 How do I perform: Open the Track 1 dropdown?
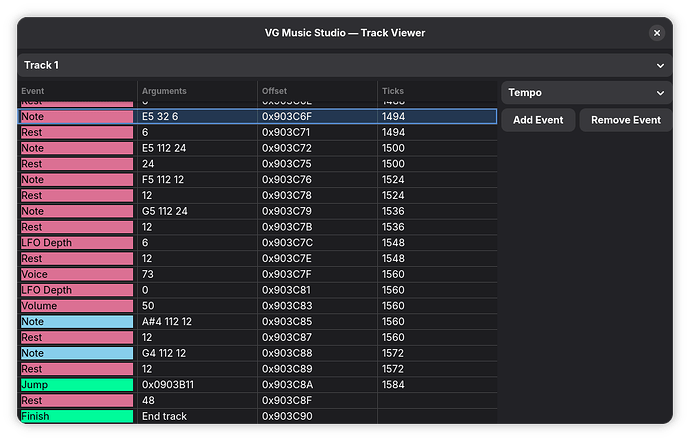point(344,65)
